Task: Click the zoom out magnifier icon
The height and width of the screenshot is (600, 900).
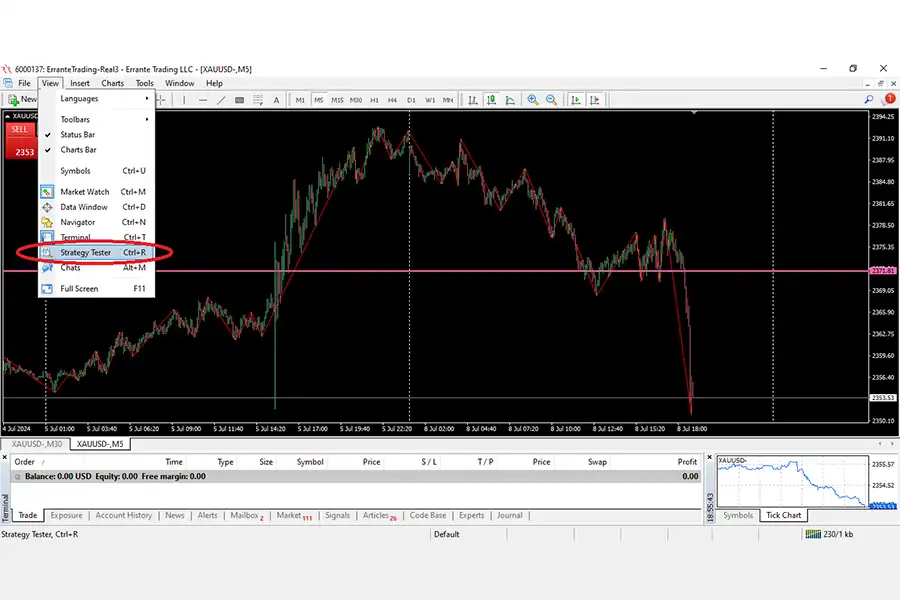Action: tap(551, 100)
